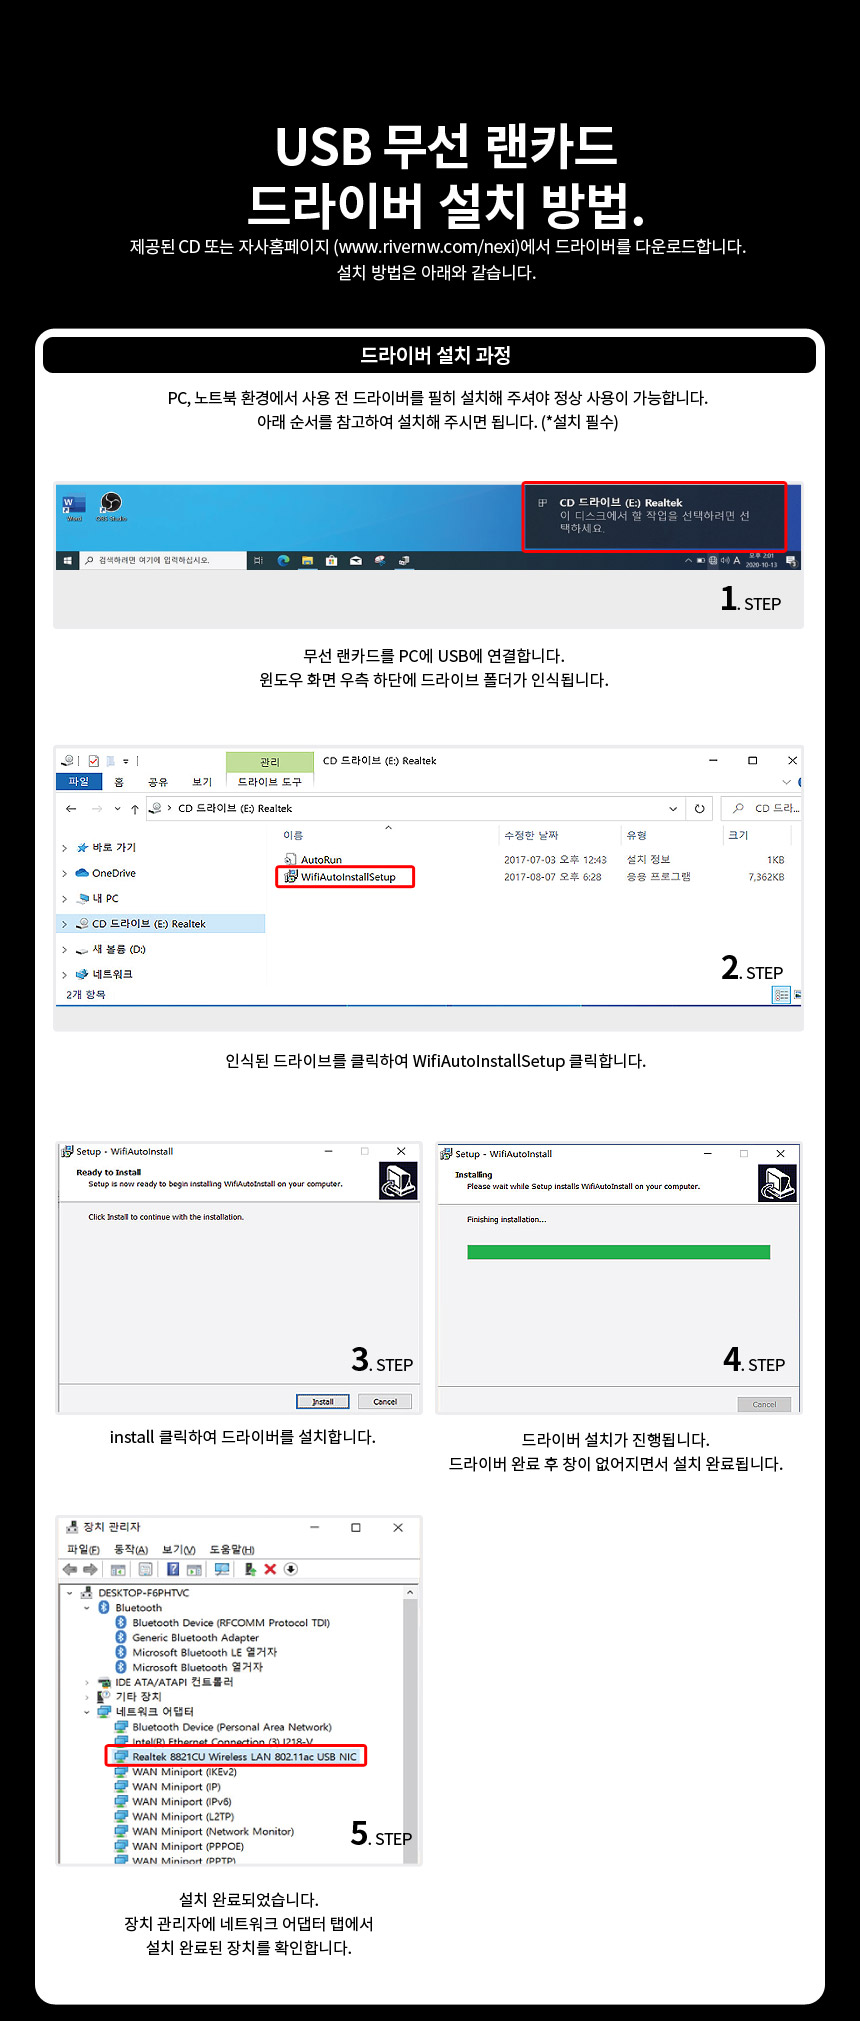Image resolution: width=860 pixels, height=2021 pixels.
Task: Open the Word desktop shortcut
Action: click(74, 507)
